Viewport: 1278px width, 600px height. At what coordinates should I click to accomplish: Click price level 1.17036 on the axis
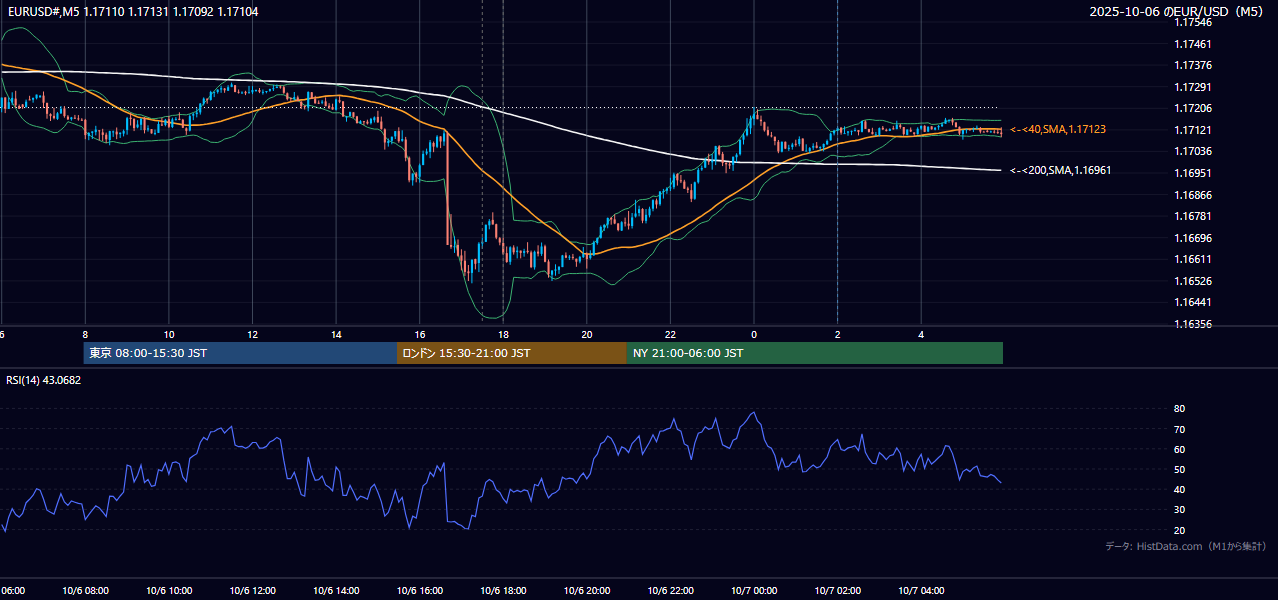pyautogui.click(x=1193, y=151)
